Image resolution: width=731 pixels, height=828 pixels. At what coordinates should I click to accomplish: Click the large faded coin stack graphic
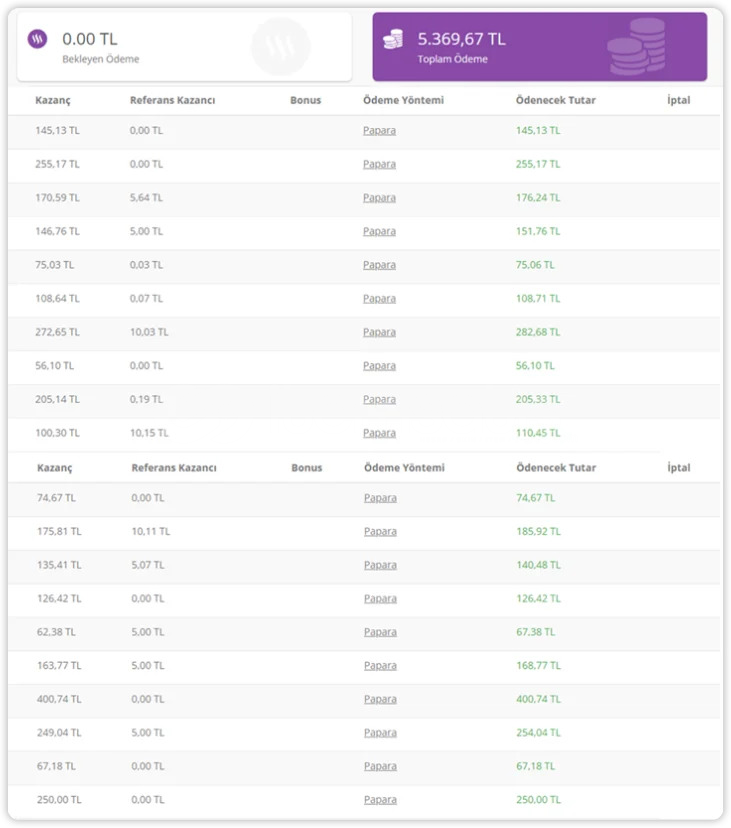pos(637,46)
